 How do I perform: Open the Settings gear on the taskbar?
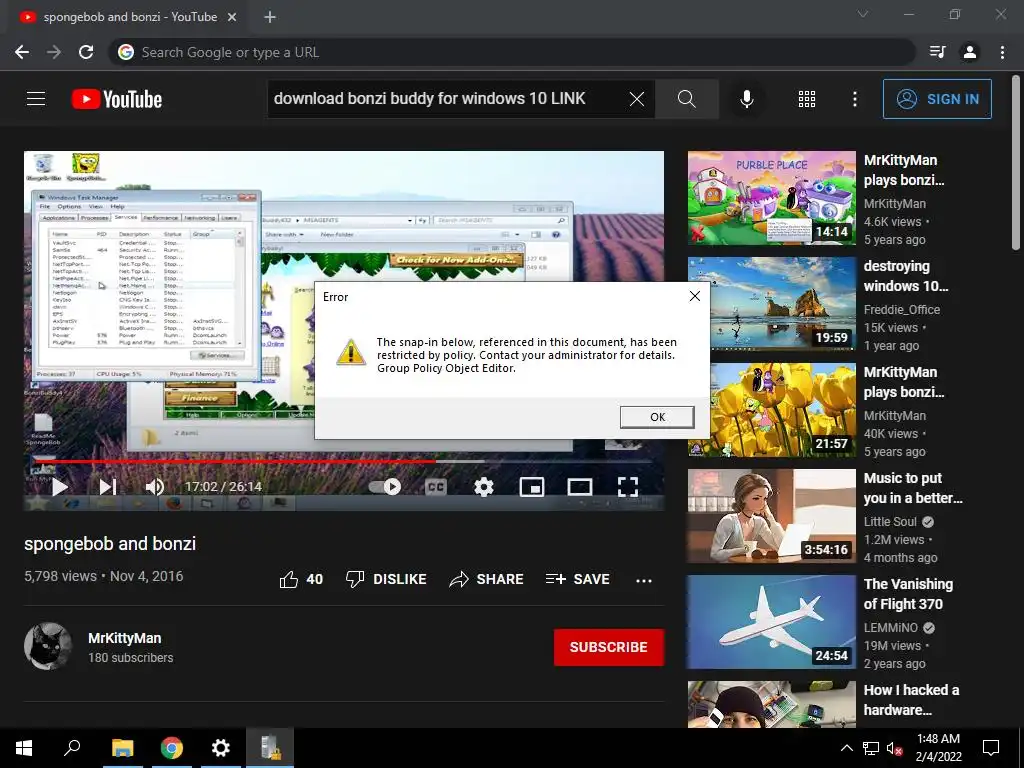coord(221,748)
